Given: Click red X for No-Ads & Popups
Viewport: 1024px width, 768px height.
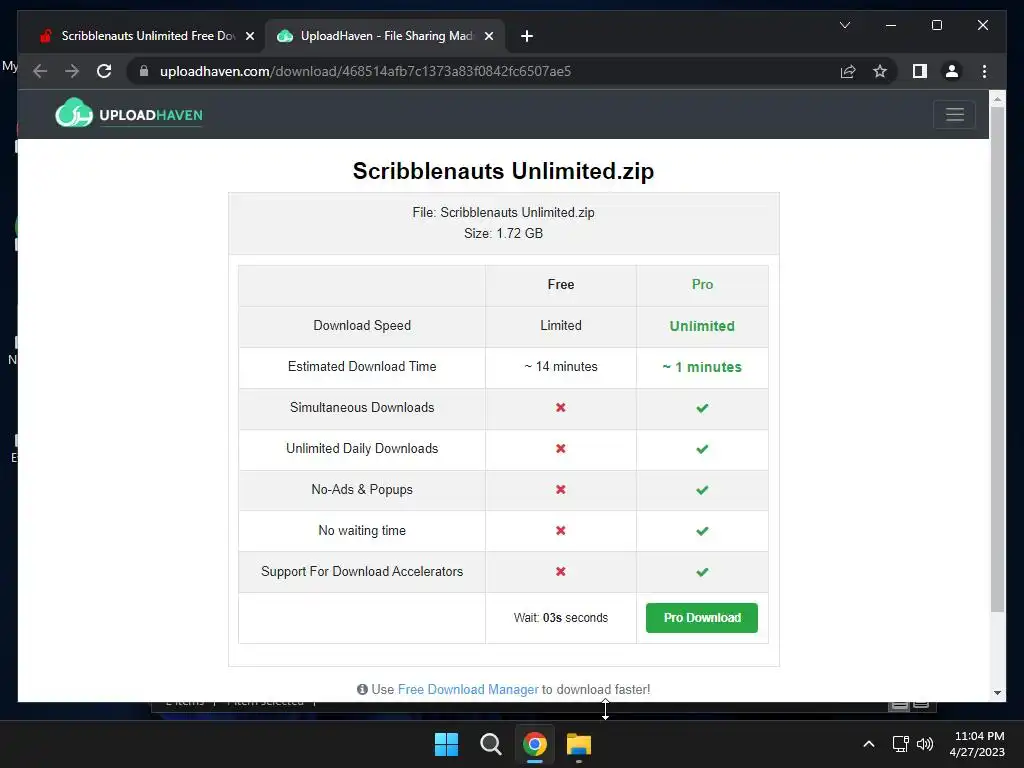Looking at the screenshot, I should (560, 490).
